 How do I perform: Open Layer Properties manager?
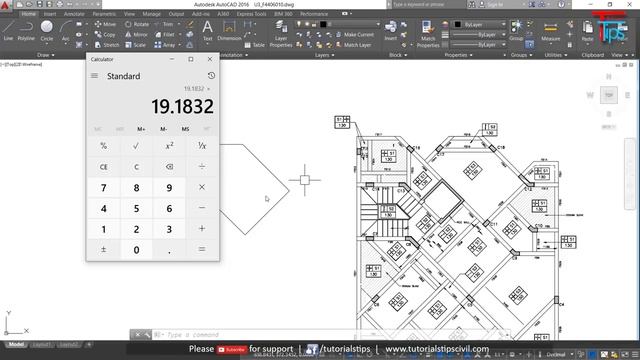(x=281, y=33)
